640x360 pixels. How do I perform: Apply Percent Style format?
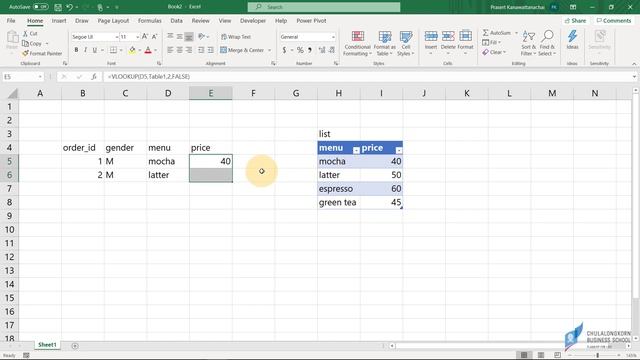(300, 50)
